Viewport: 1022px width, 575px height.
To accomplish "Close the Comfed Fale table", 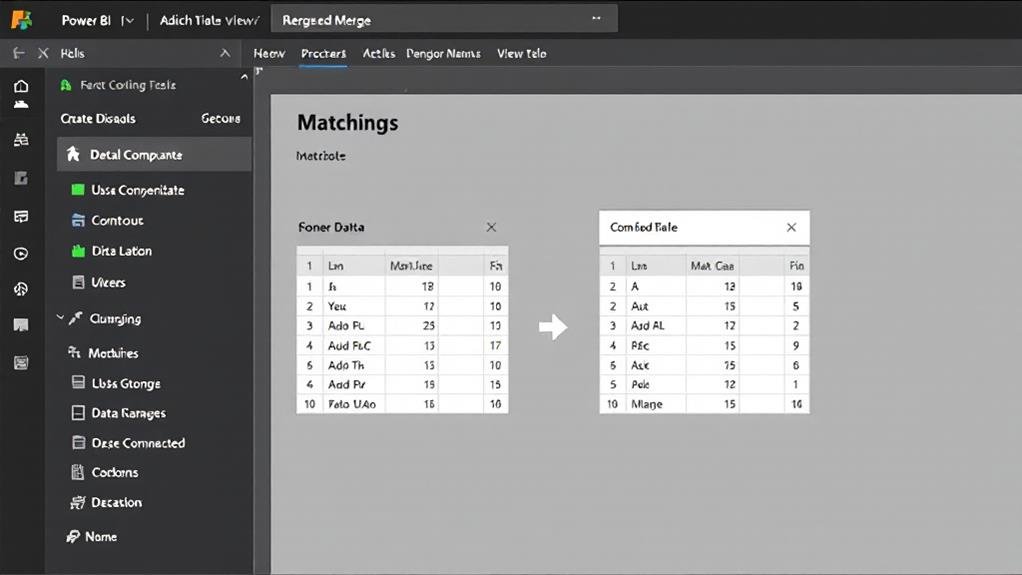I will (x=791, y=227).
